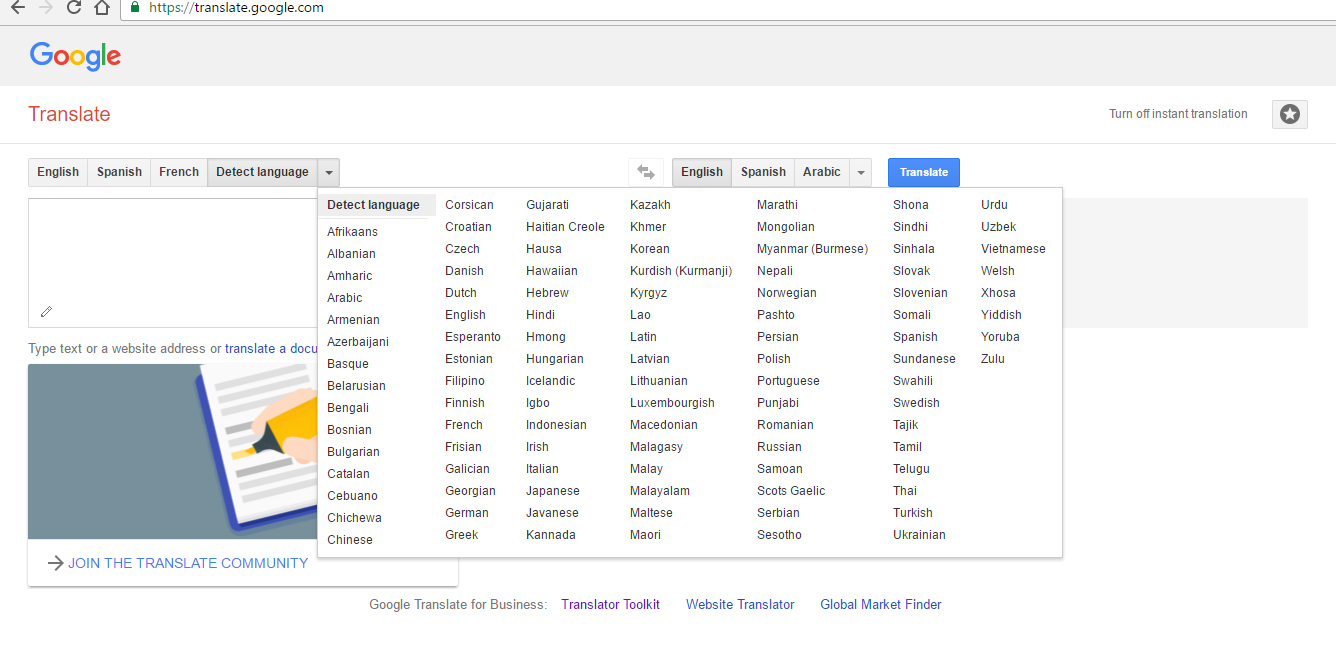
Task: Select Japanese from the language list
Action: point(552,490)
